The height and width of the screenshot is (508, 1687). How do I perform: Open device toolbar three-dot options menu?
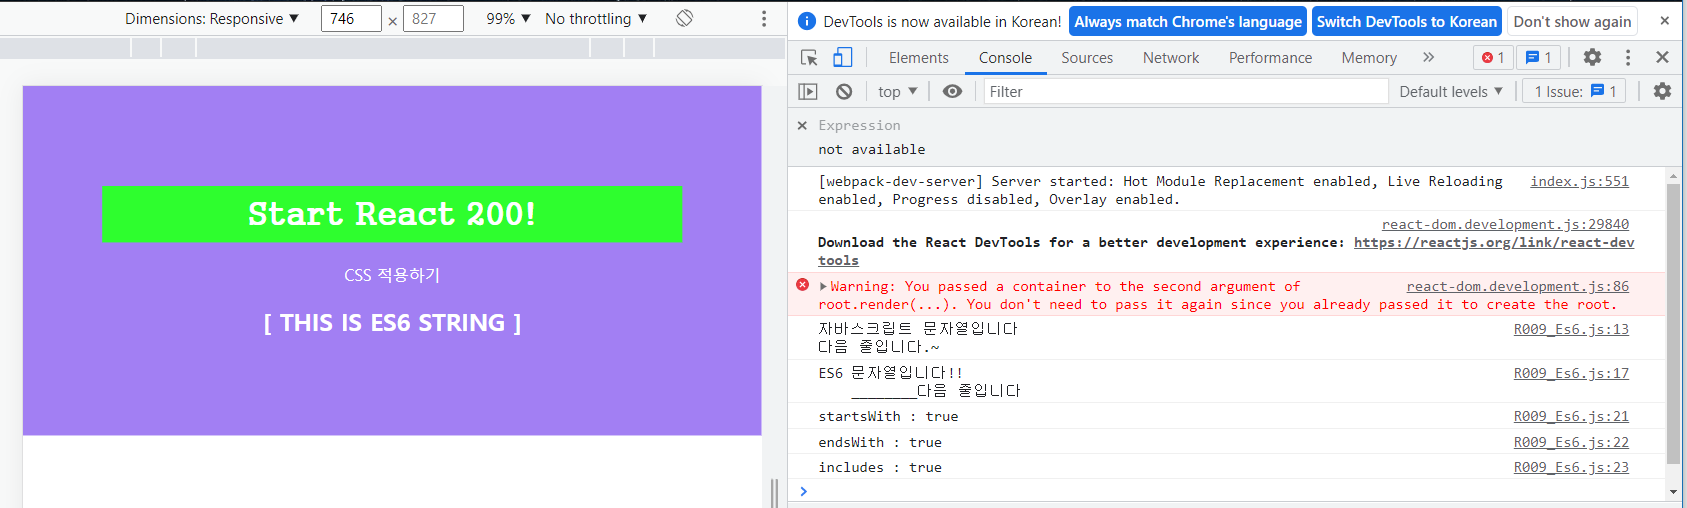[x=764, y=19]
